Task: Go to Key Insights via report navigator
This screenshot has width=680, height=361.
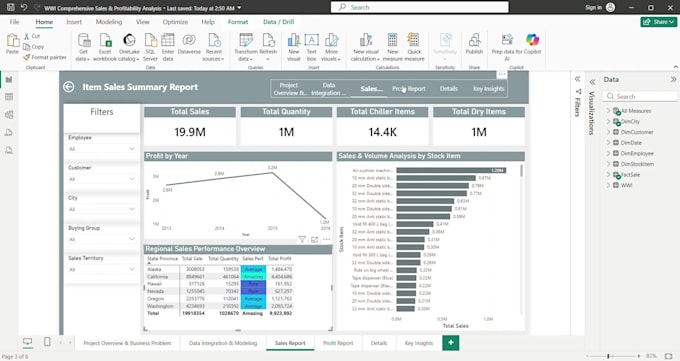Action: 489,89
